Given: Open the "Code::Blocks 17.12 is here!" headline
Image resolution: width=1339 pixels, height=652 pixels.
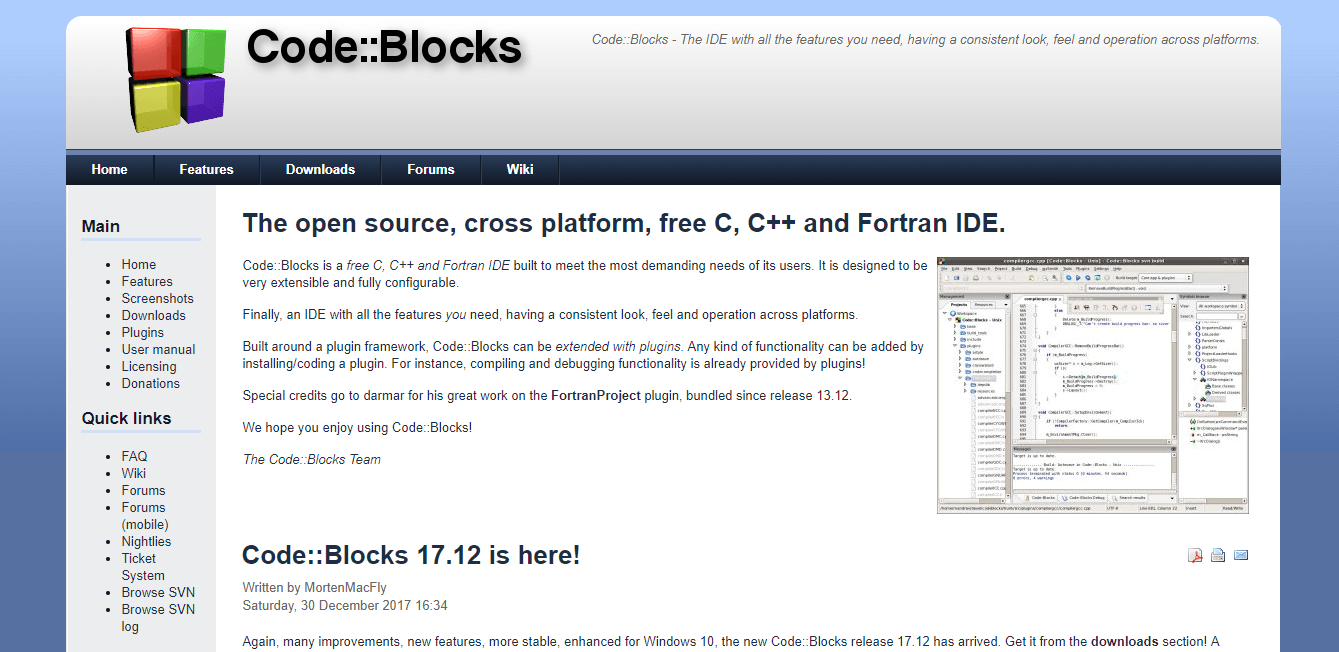Looking at the screenshot, I should pyautogui.click(x=411, y=555).
